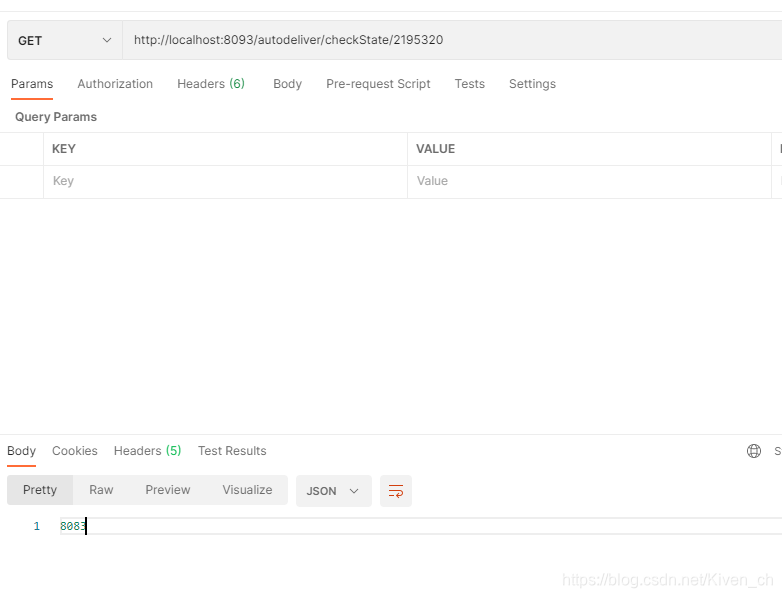Click the KEY column header
Screen dimensions: 782x598
pos(64,149)
